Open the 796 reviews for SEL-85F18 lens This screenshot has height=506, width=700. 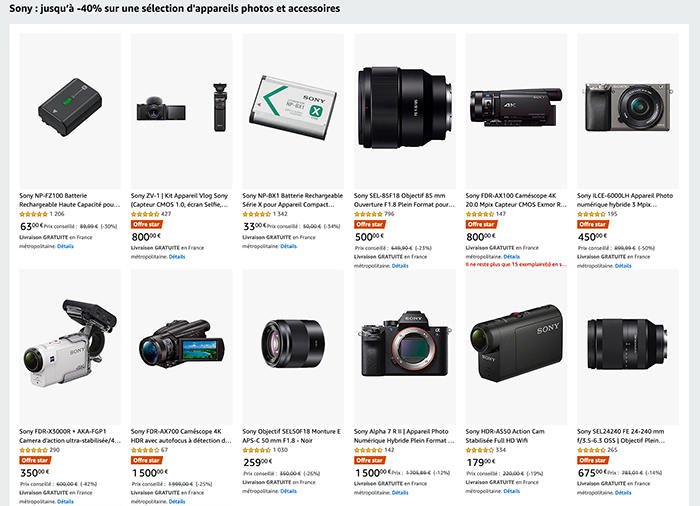pos(389,214)
